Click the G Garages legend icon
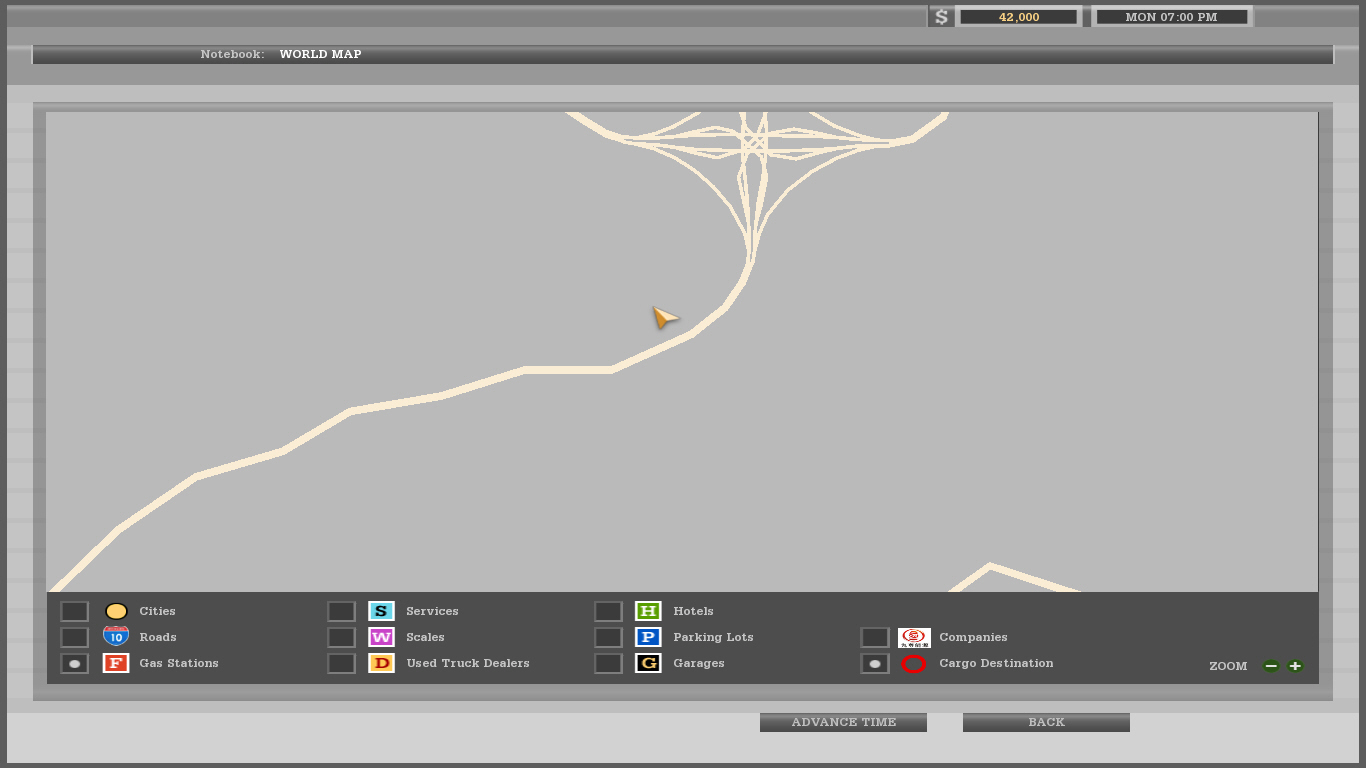 tap(648, 663)
